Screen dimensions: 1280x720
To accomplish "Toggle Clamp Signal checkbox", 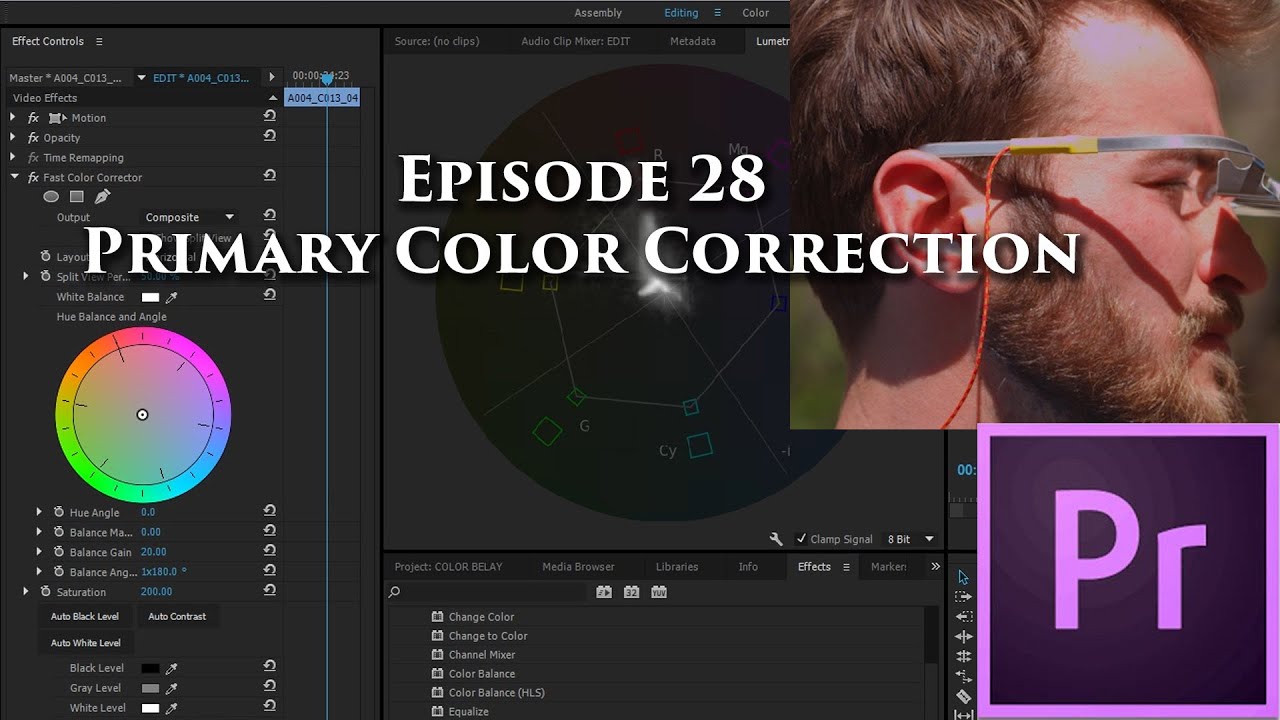I will coord(801,539).
